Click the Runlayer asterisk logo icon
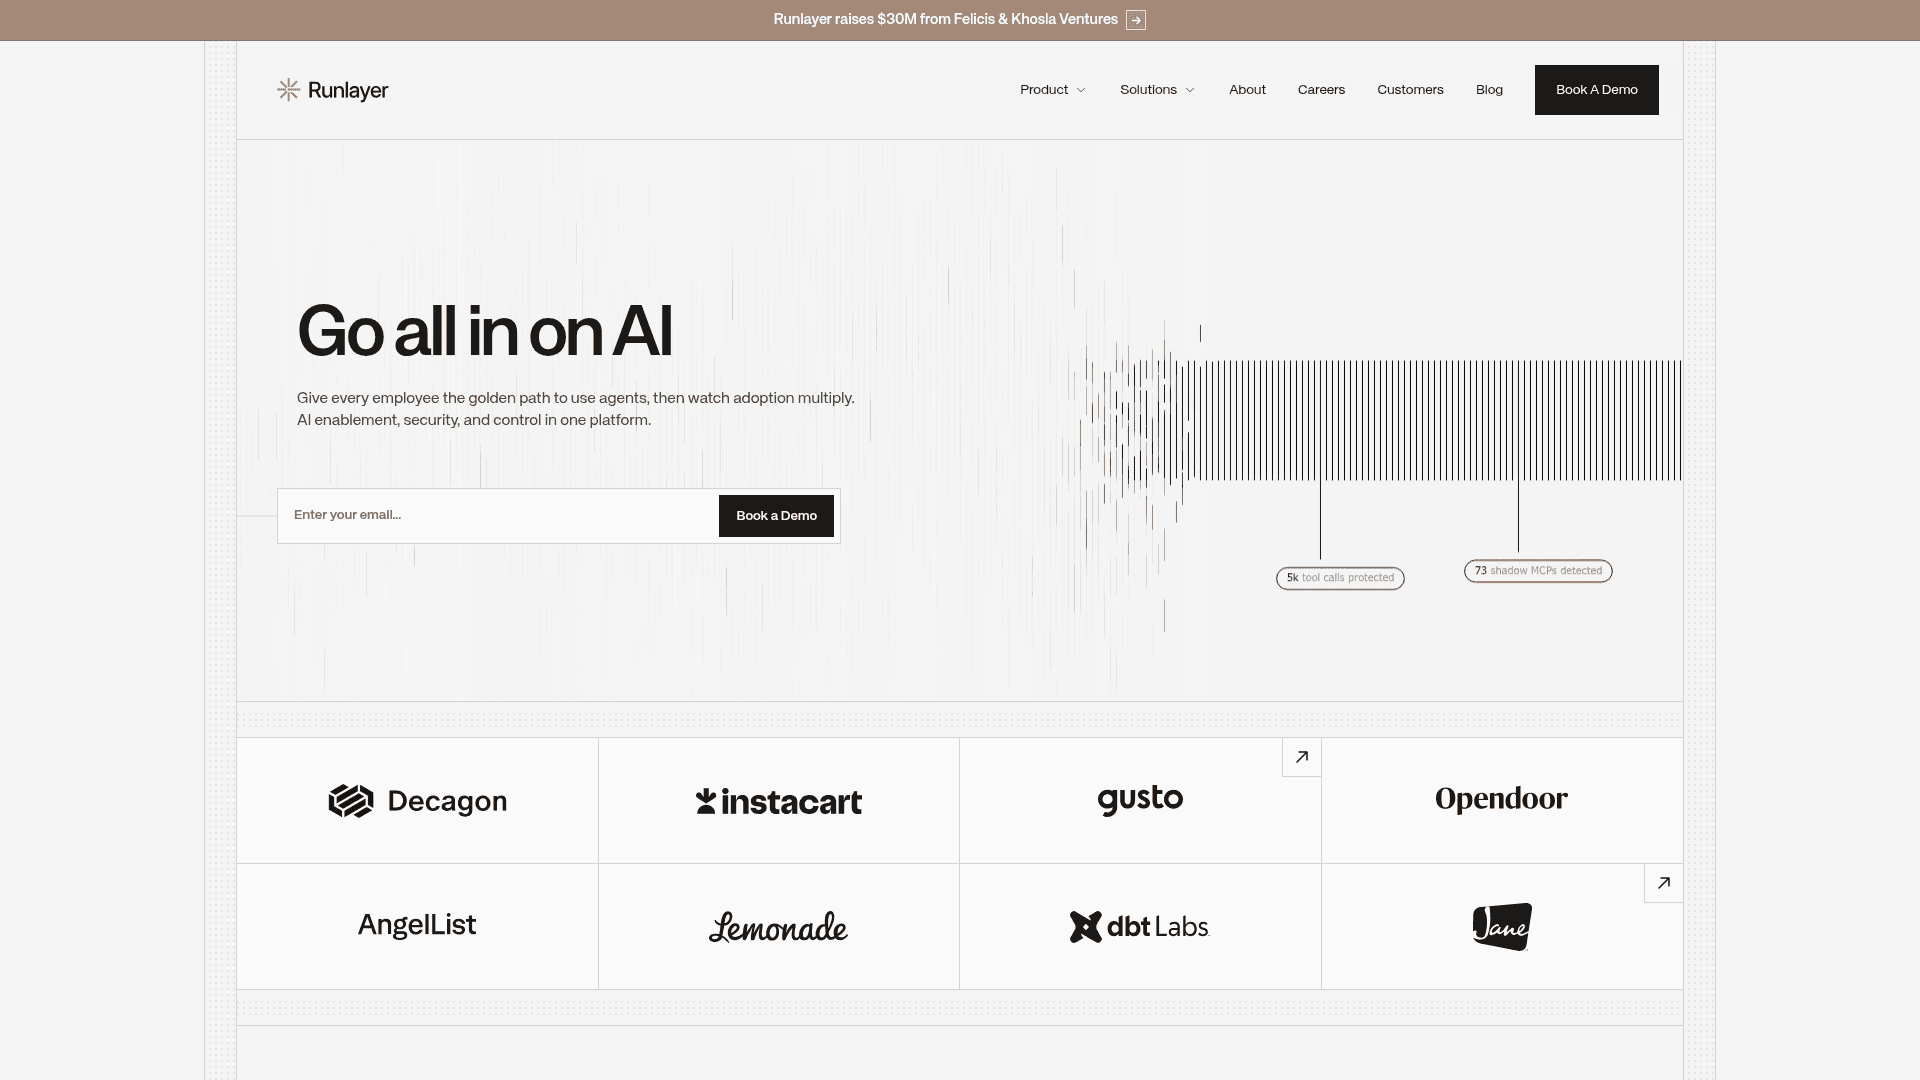This screenshot has width=1920, height=1080. point(288,90)
